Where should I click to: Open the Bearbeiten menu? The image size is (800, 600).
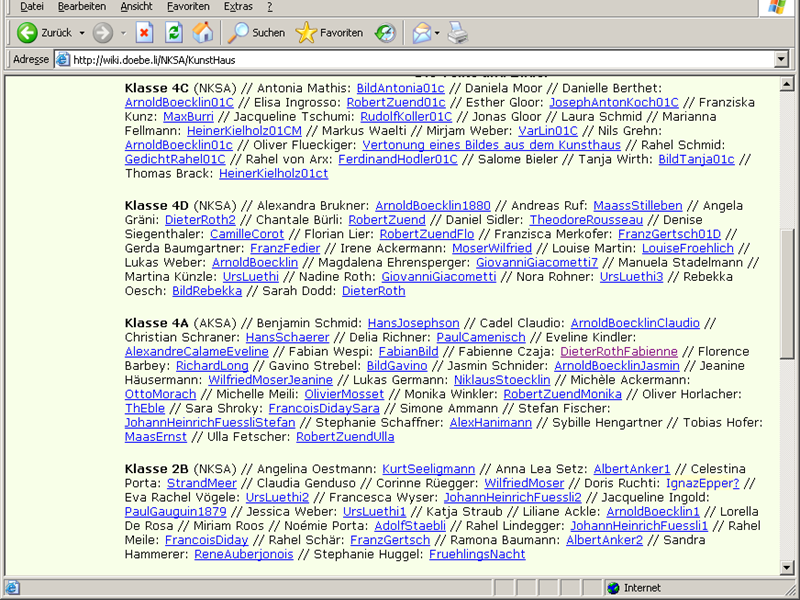[x=82, y=6]
